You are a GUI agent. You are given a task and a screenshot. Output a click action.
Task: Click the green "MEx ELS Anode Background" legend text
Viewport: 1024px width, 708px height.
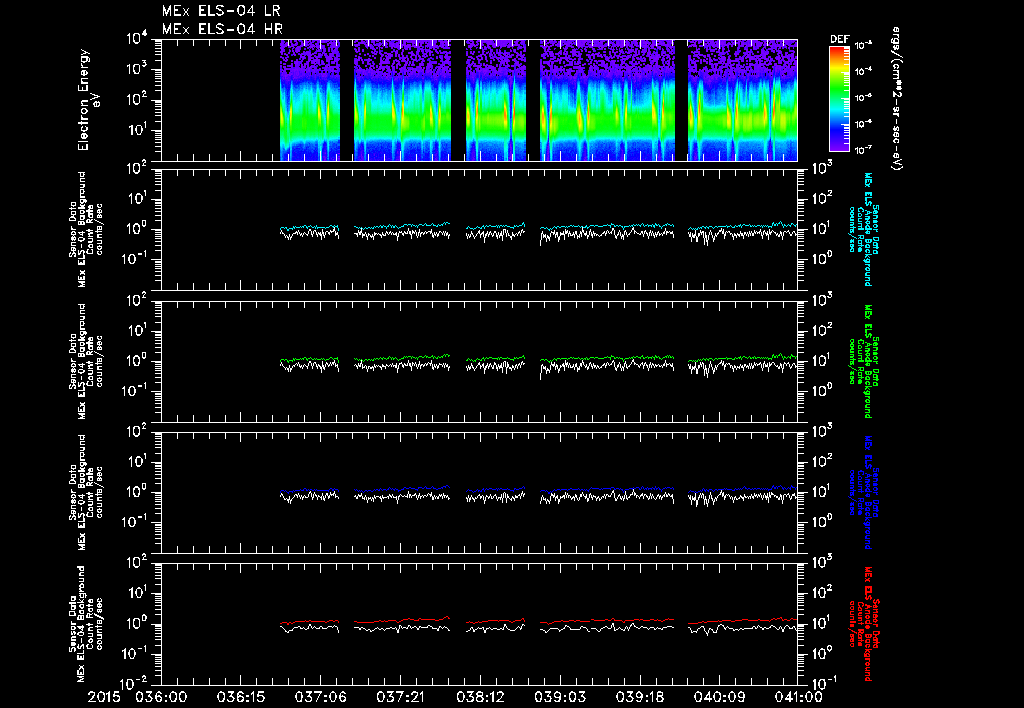coord(867,361)
